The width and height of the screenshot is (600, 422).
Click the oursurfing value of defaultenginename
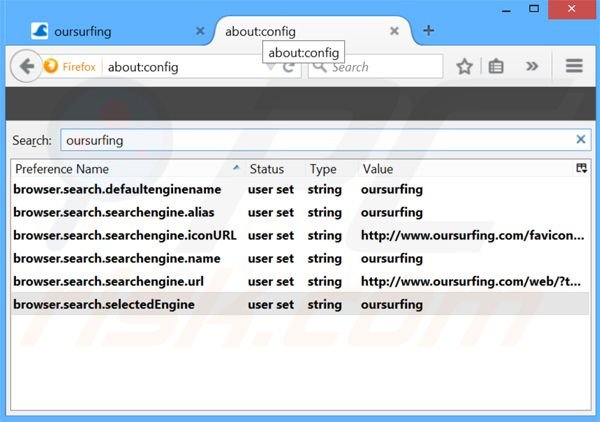392,189
